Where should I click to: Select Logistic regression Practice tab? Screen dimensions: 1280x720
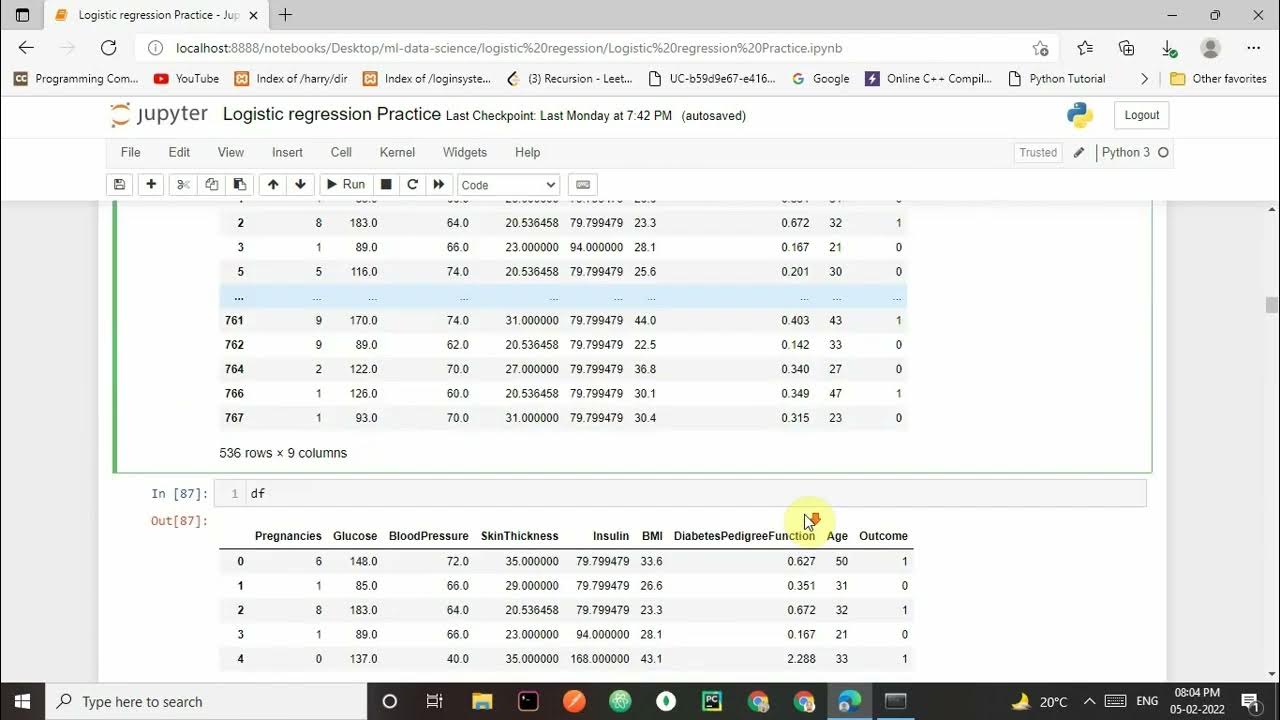156,15
